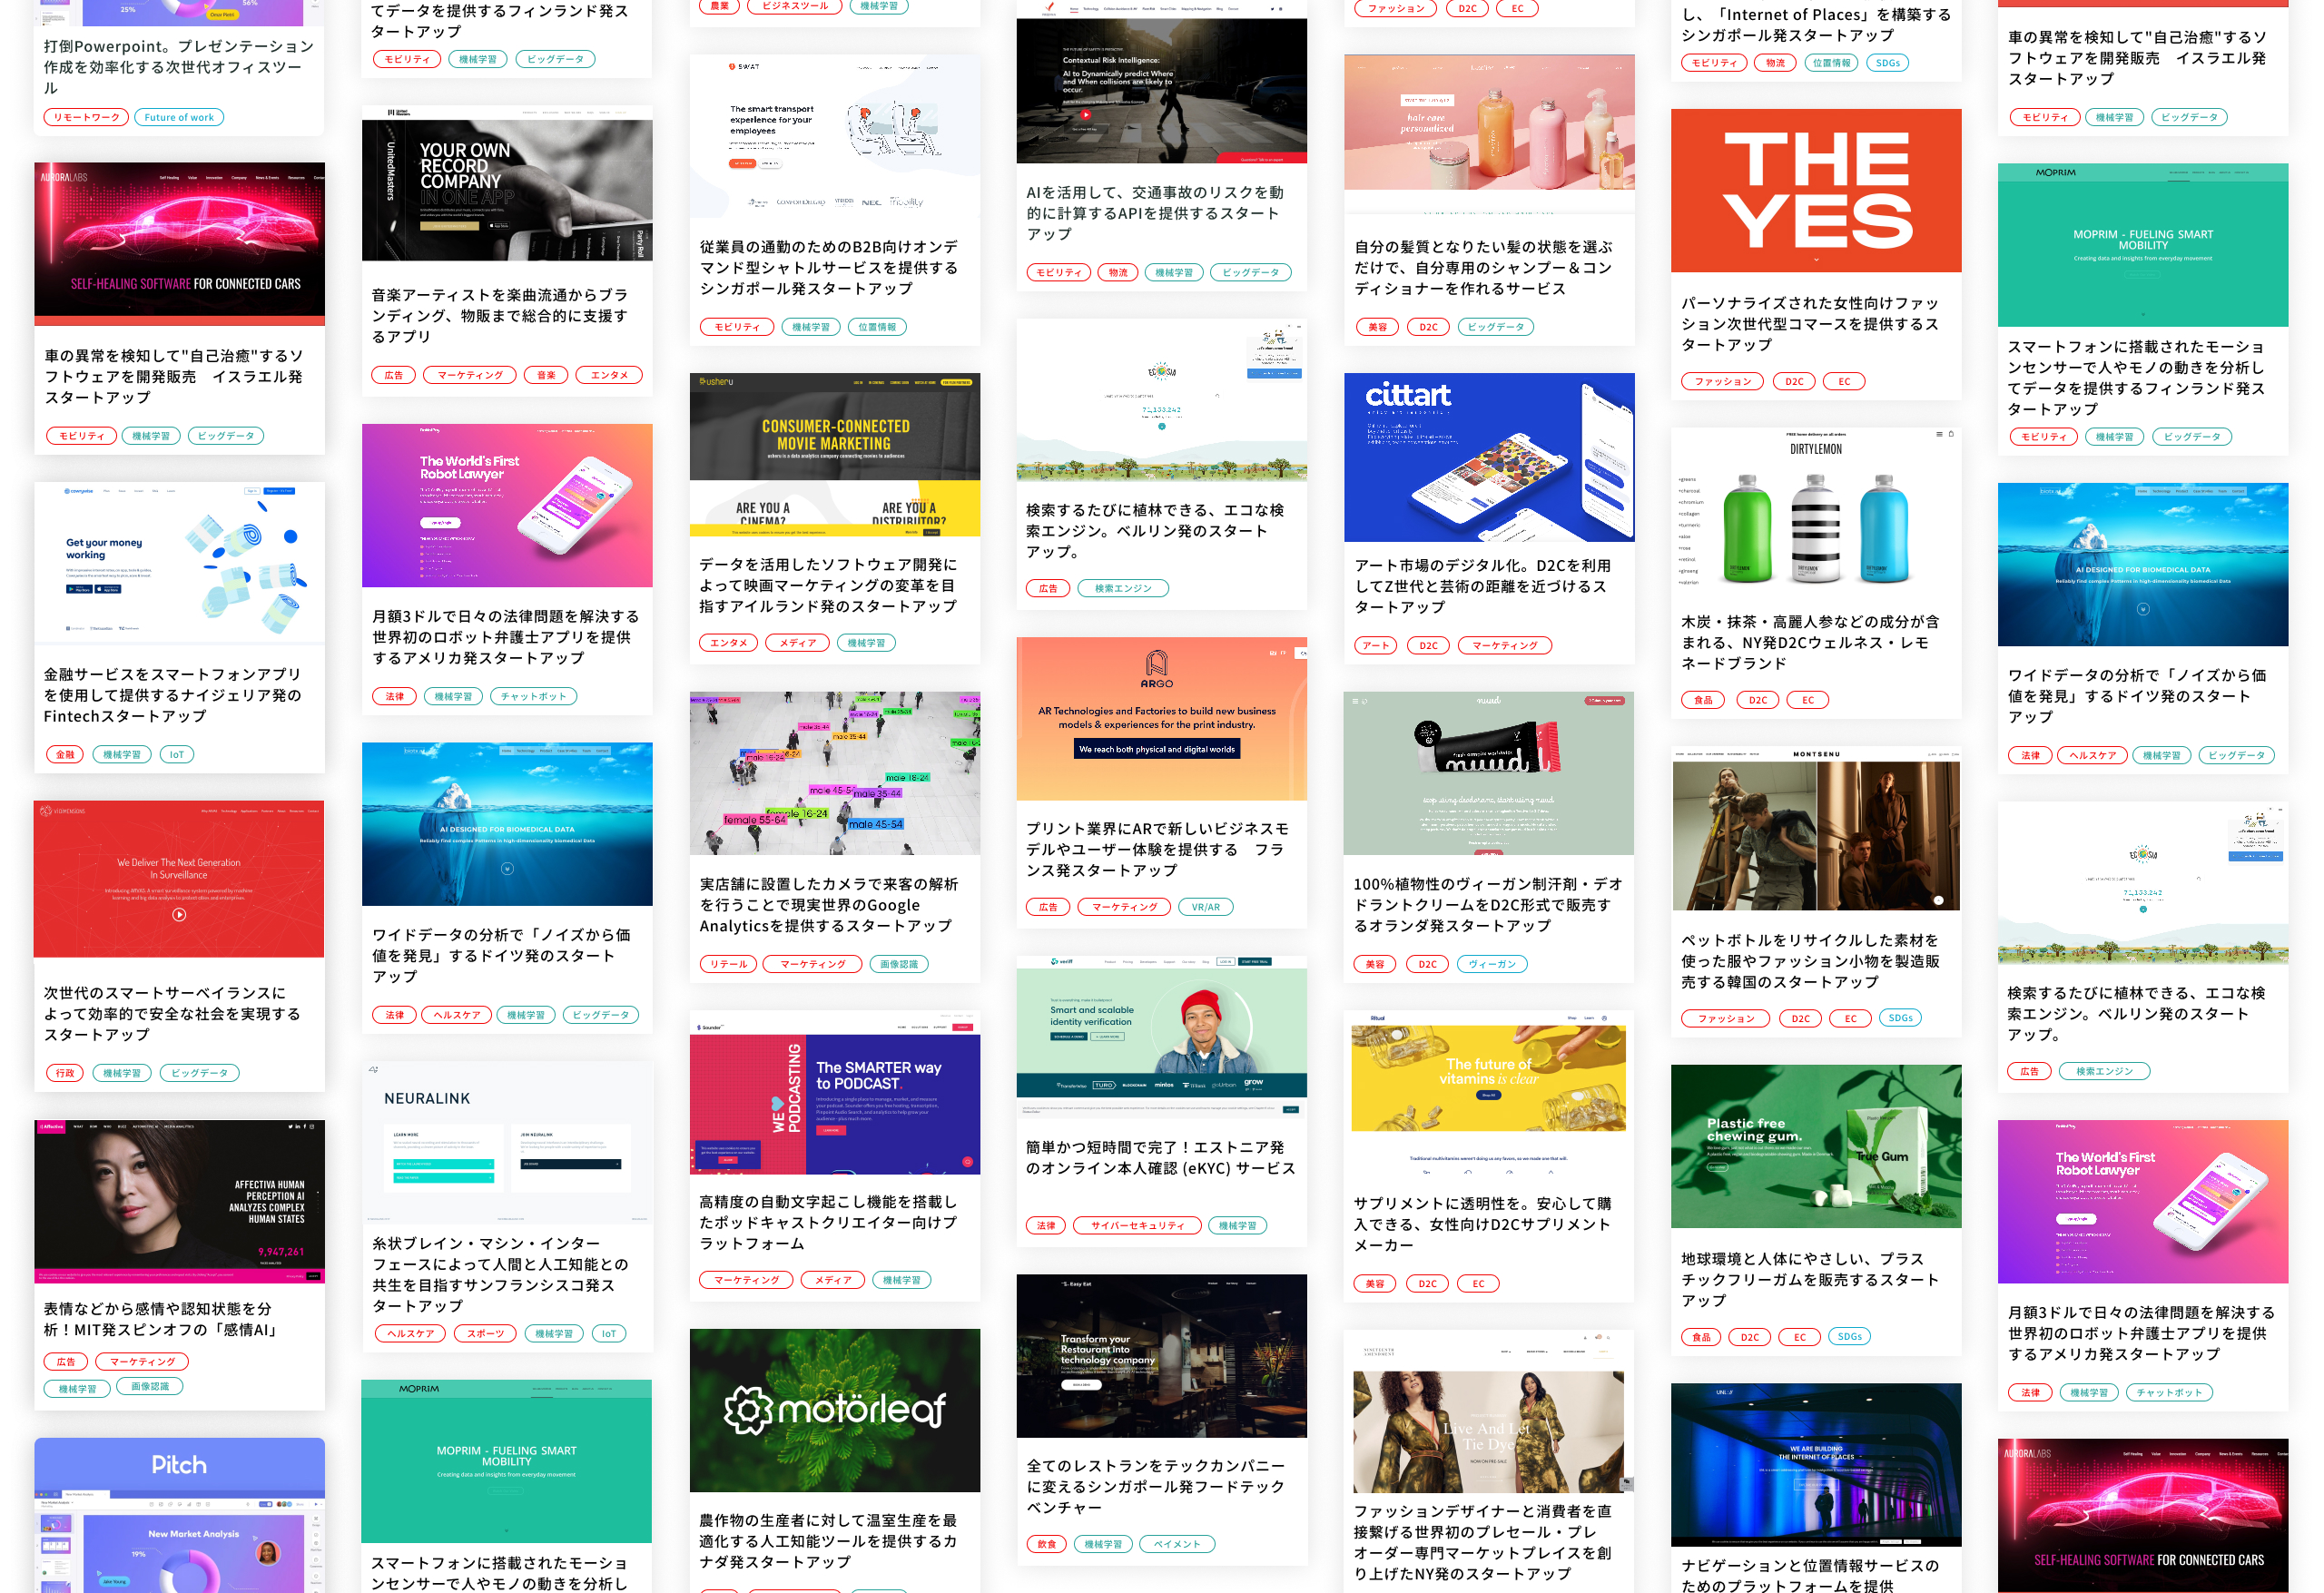This screenshot has width=2324, height=1593.
Task: Open THE YES orange thumbnail
Action: tap(1815, 190)
